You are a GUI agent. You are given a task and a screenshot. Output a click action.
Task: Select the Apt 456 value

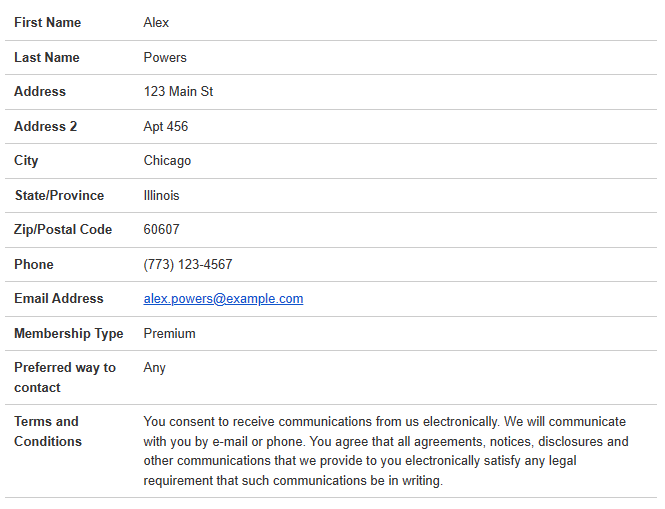click(165, 127)
